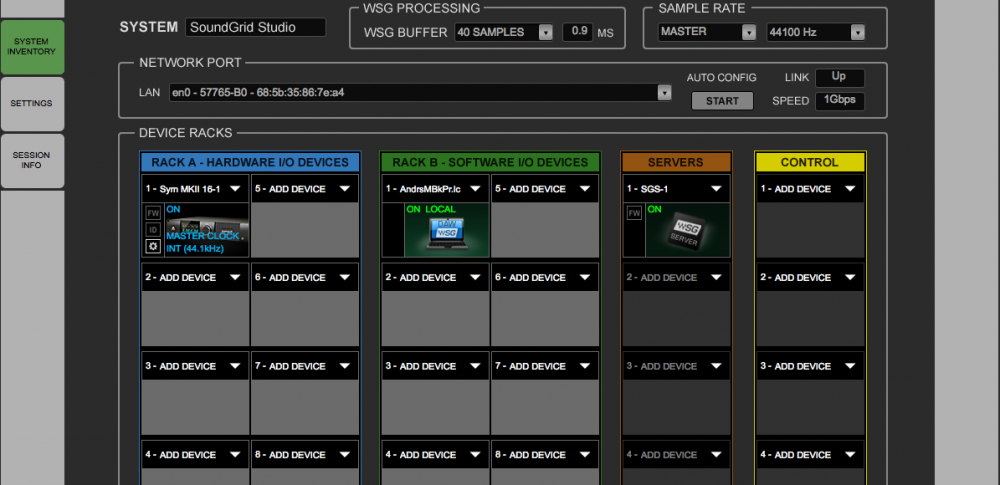Click the SPEED 1Gbps field
The image size is (1000, 485).
(x=839, y=100)
